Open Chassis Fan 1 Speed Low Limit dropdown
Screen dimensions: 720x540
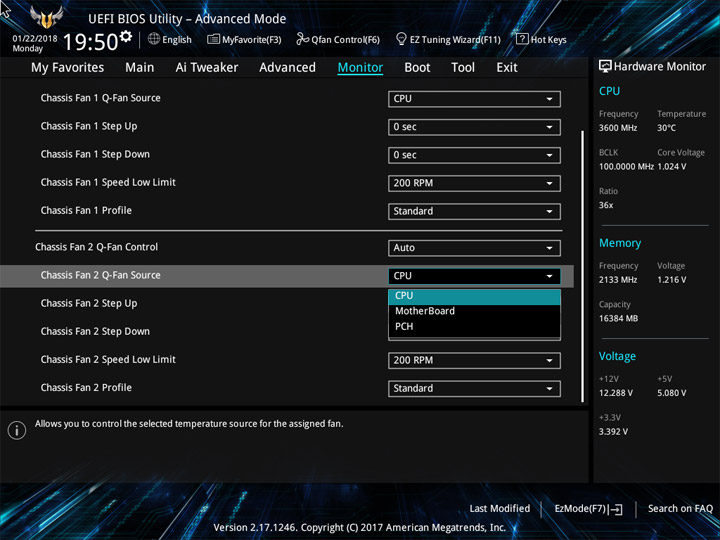(474, 183)
